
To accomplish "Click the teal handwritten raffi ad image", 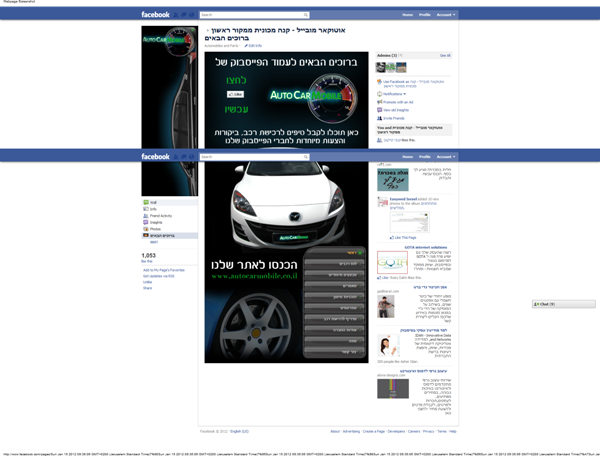I will point(393,180).
